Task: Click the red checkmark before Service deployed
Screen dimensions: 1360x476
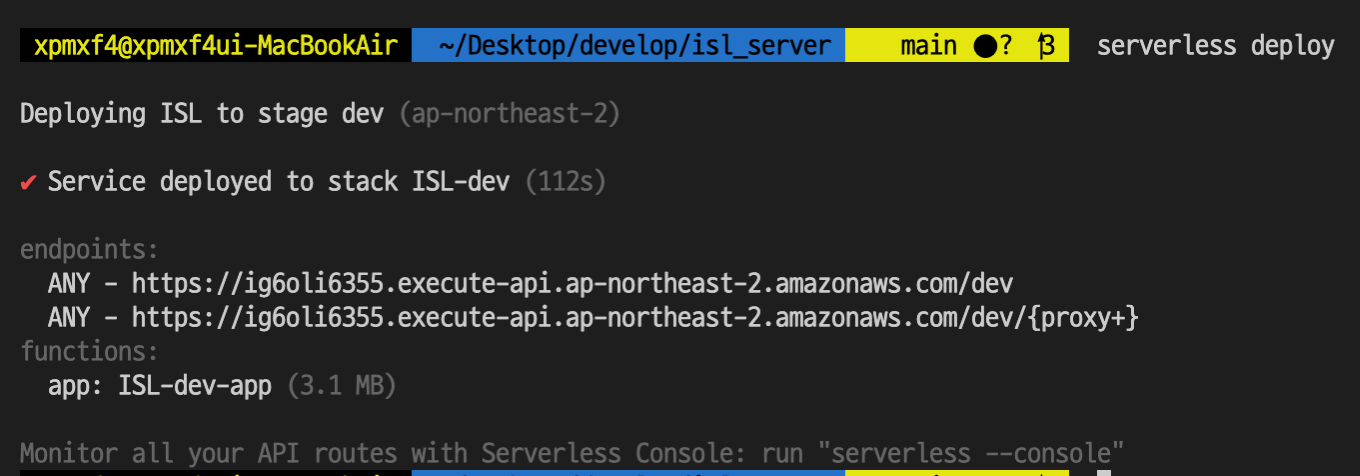Action: 28,182
